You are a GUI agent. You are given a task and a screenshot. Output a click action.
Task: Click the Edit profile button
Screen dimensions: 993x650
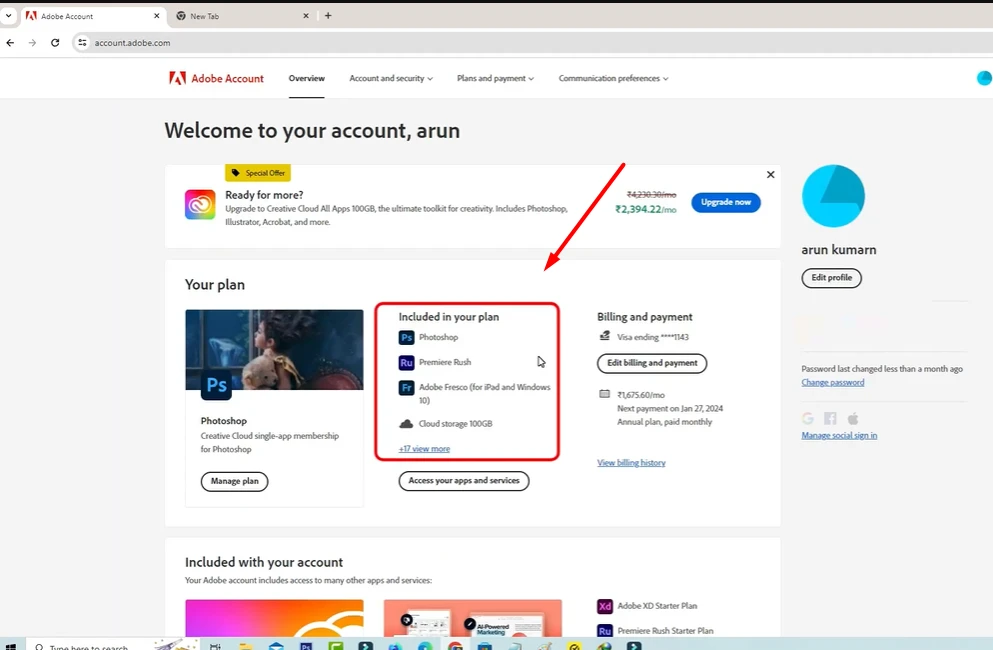tap(832, 277)
